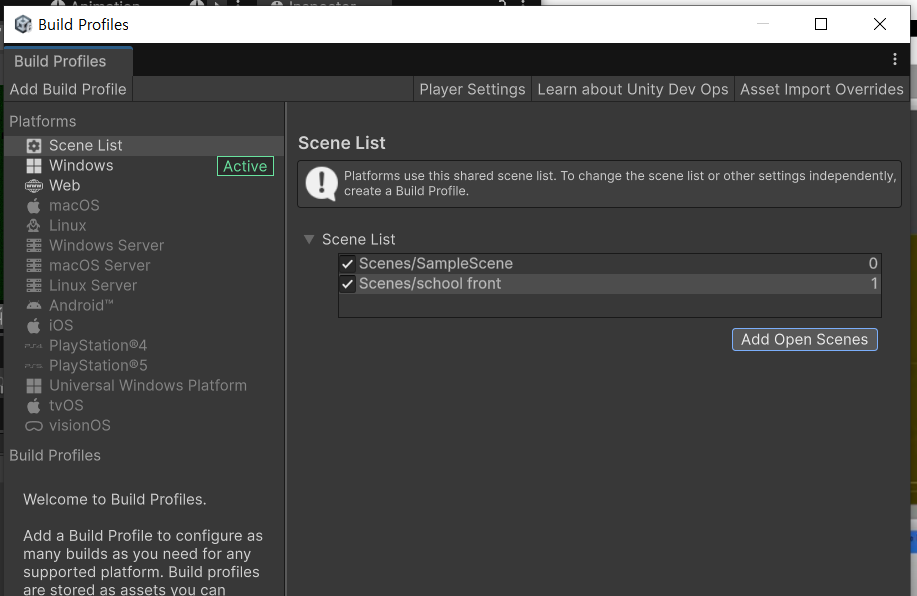Open Asset Import Overrides
Image resolution: width=917 pixels, height=596 pixels.
tap(822, 89)
